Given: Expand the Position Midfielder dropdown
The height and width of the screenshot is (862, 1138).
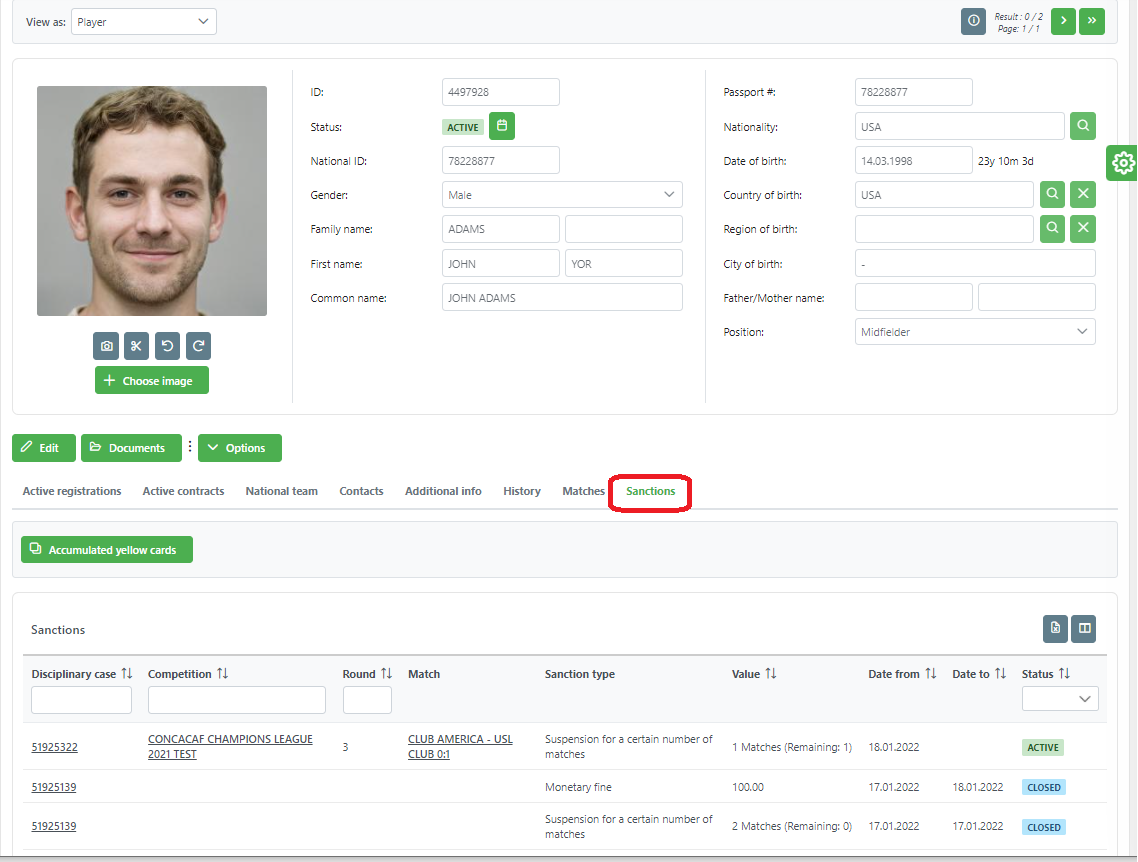Looking at the screenshot, I should coord(975,332).
